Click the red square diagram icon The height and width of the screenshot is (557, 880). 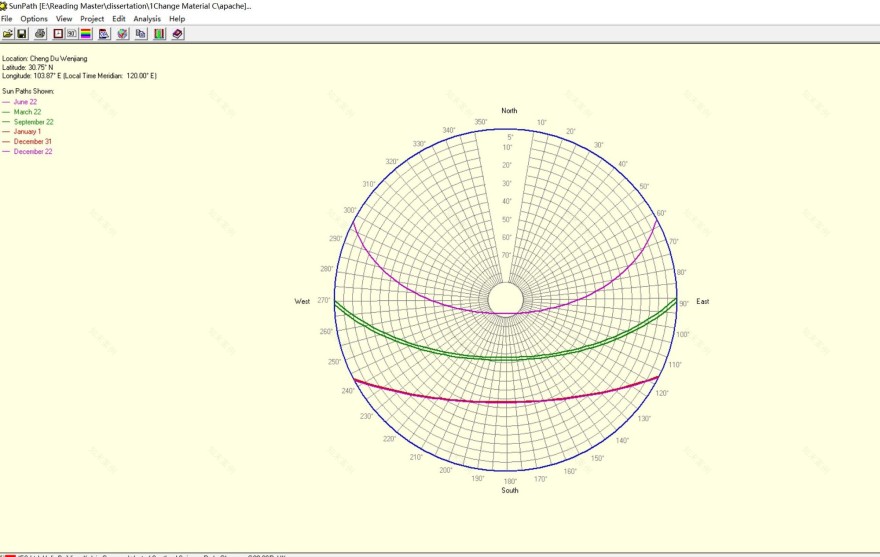coord(58,34)
